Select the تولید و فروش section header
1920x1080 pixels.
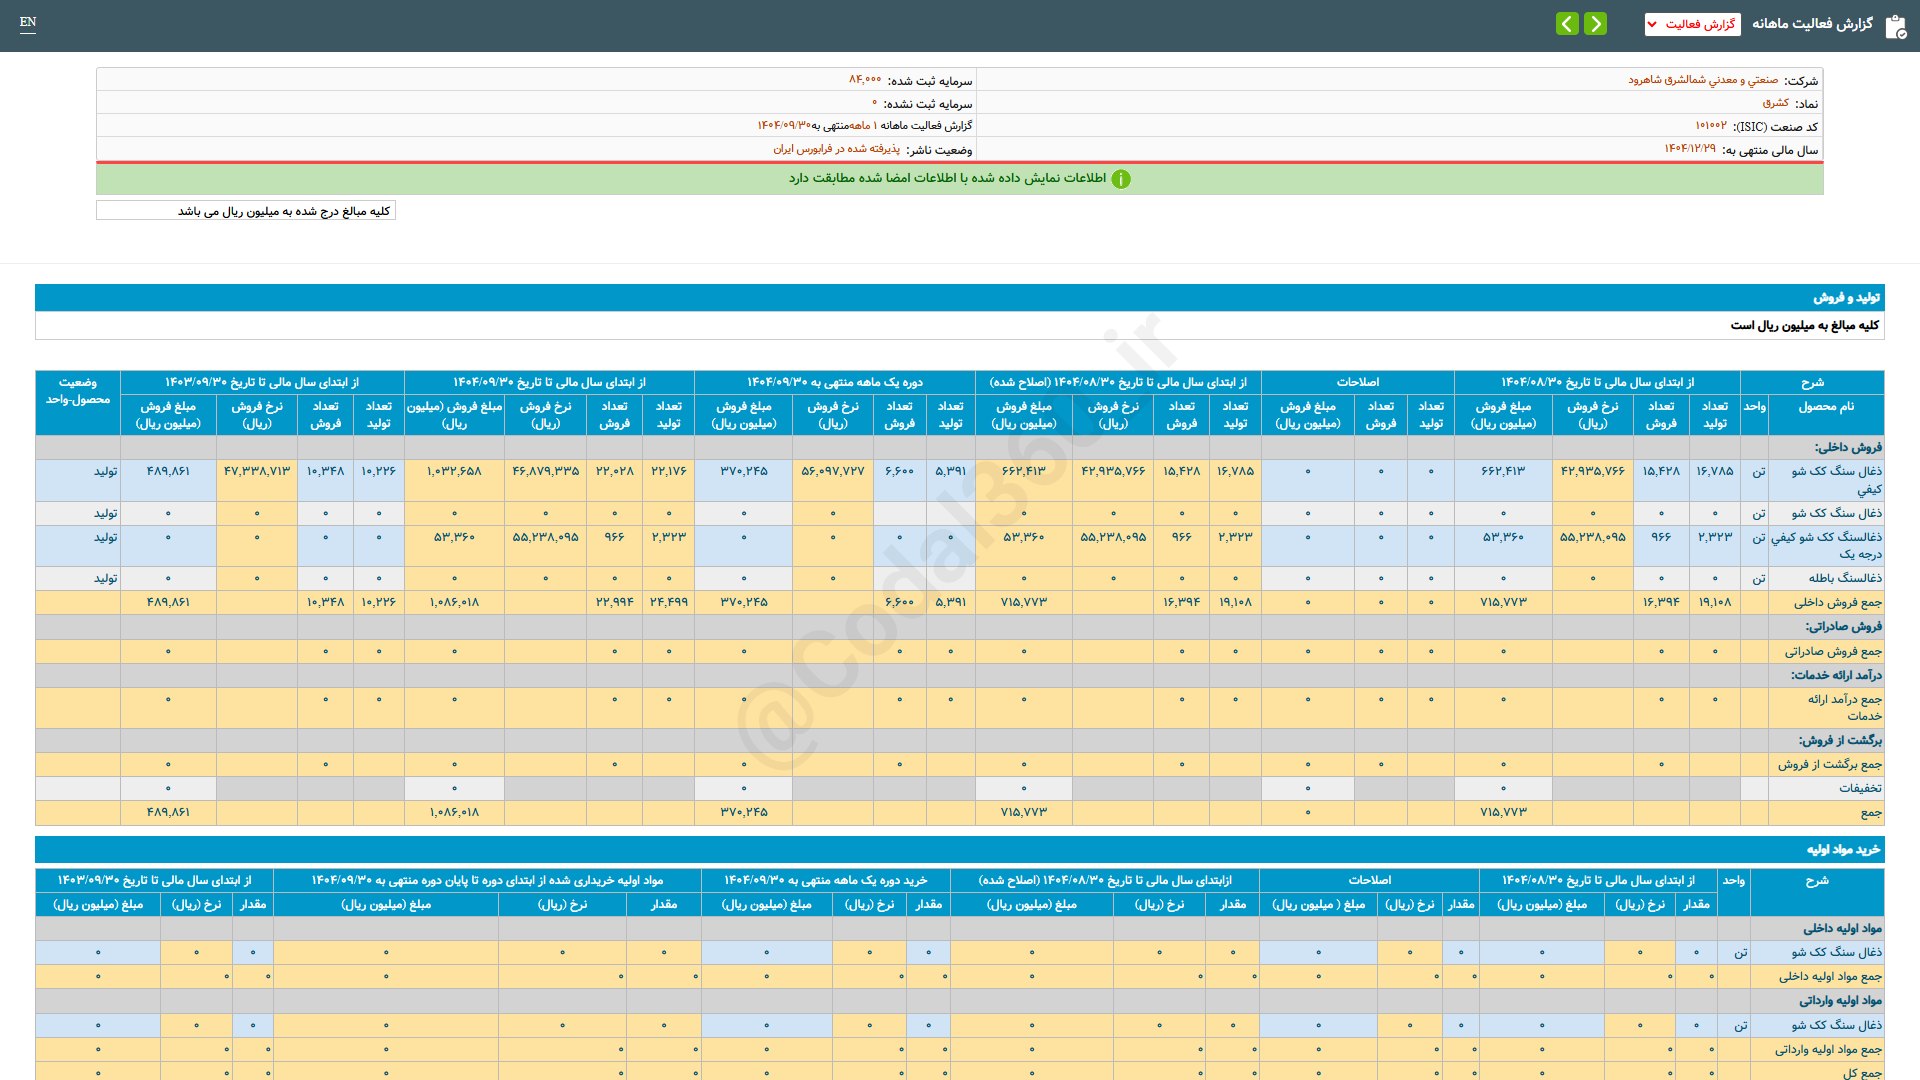click(x=1846, y=298)
